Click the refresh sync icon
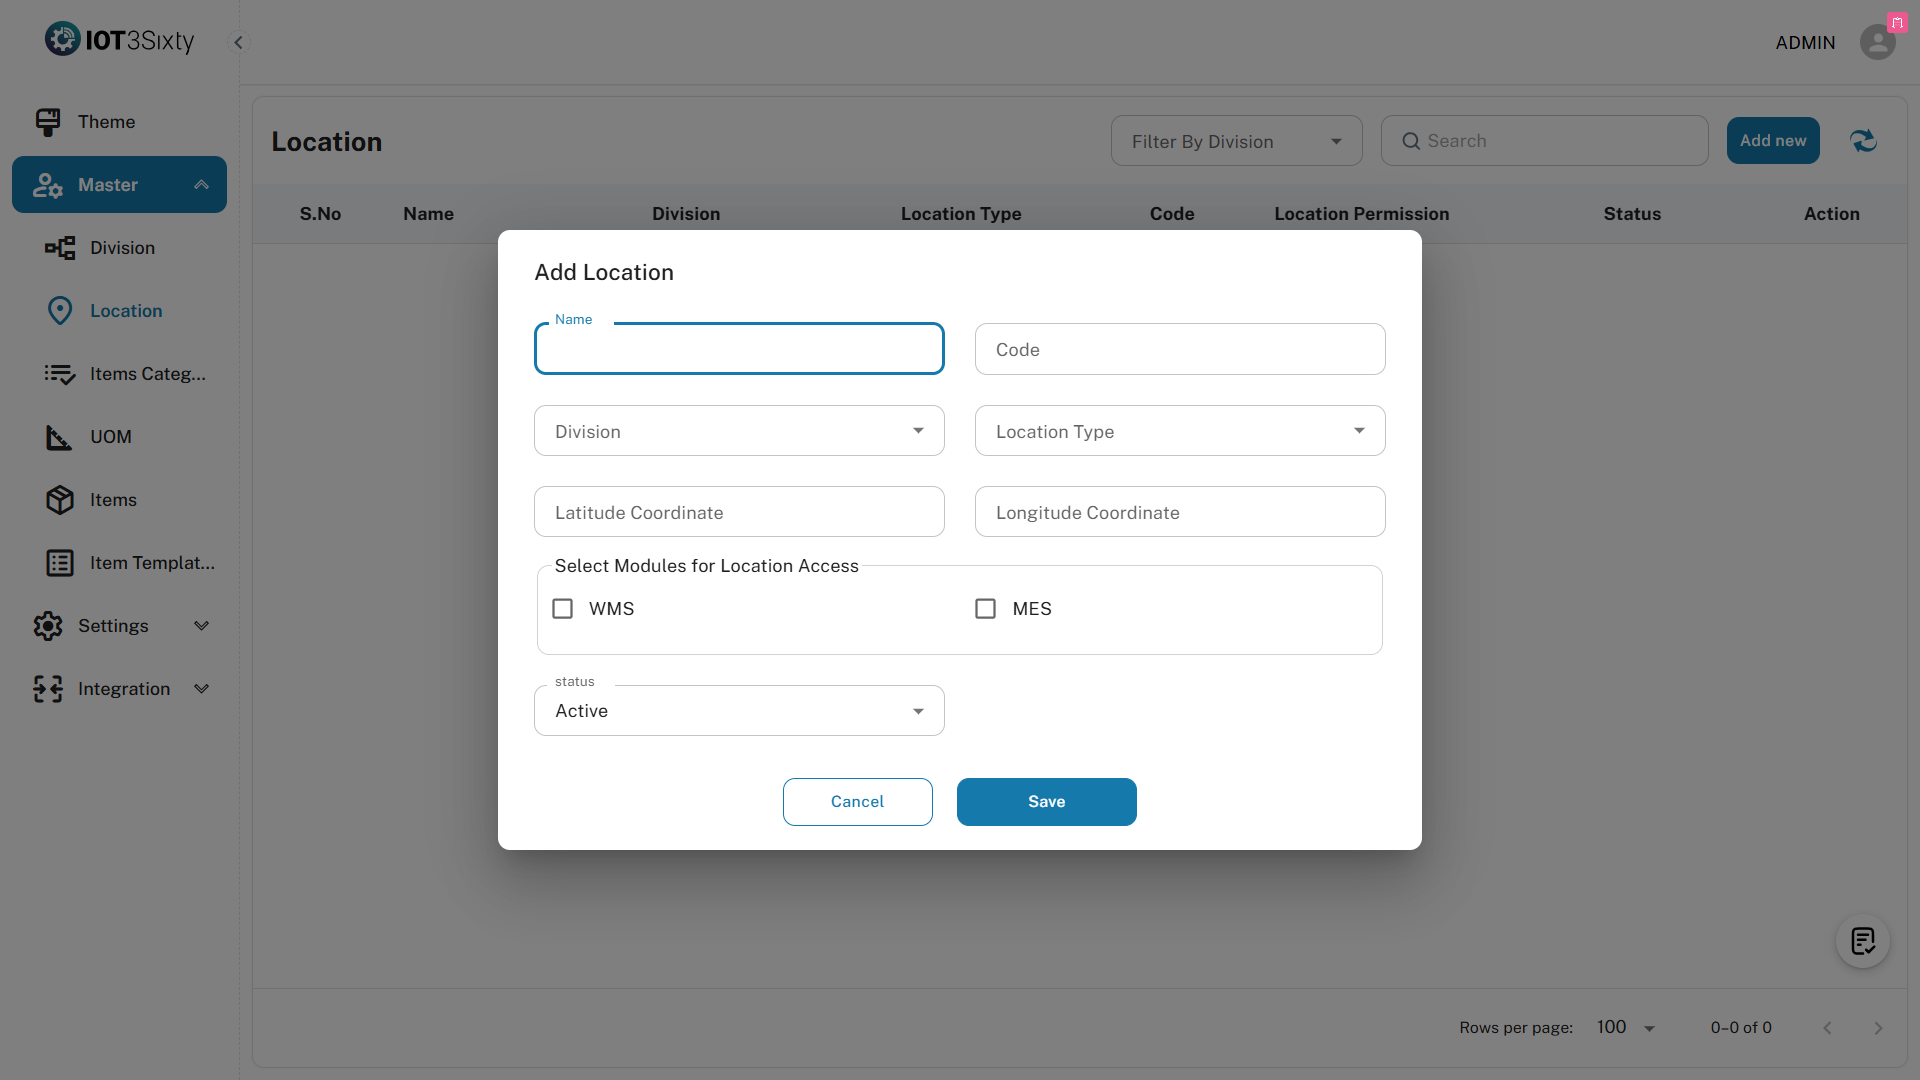The width and height of the screenshot is (1920, 1080). tap(1863, 141)
